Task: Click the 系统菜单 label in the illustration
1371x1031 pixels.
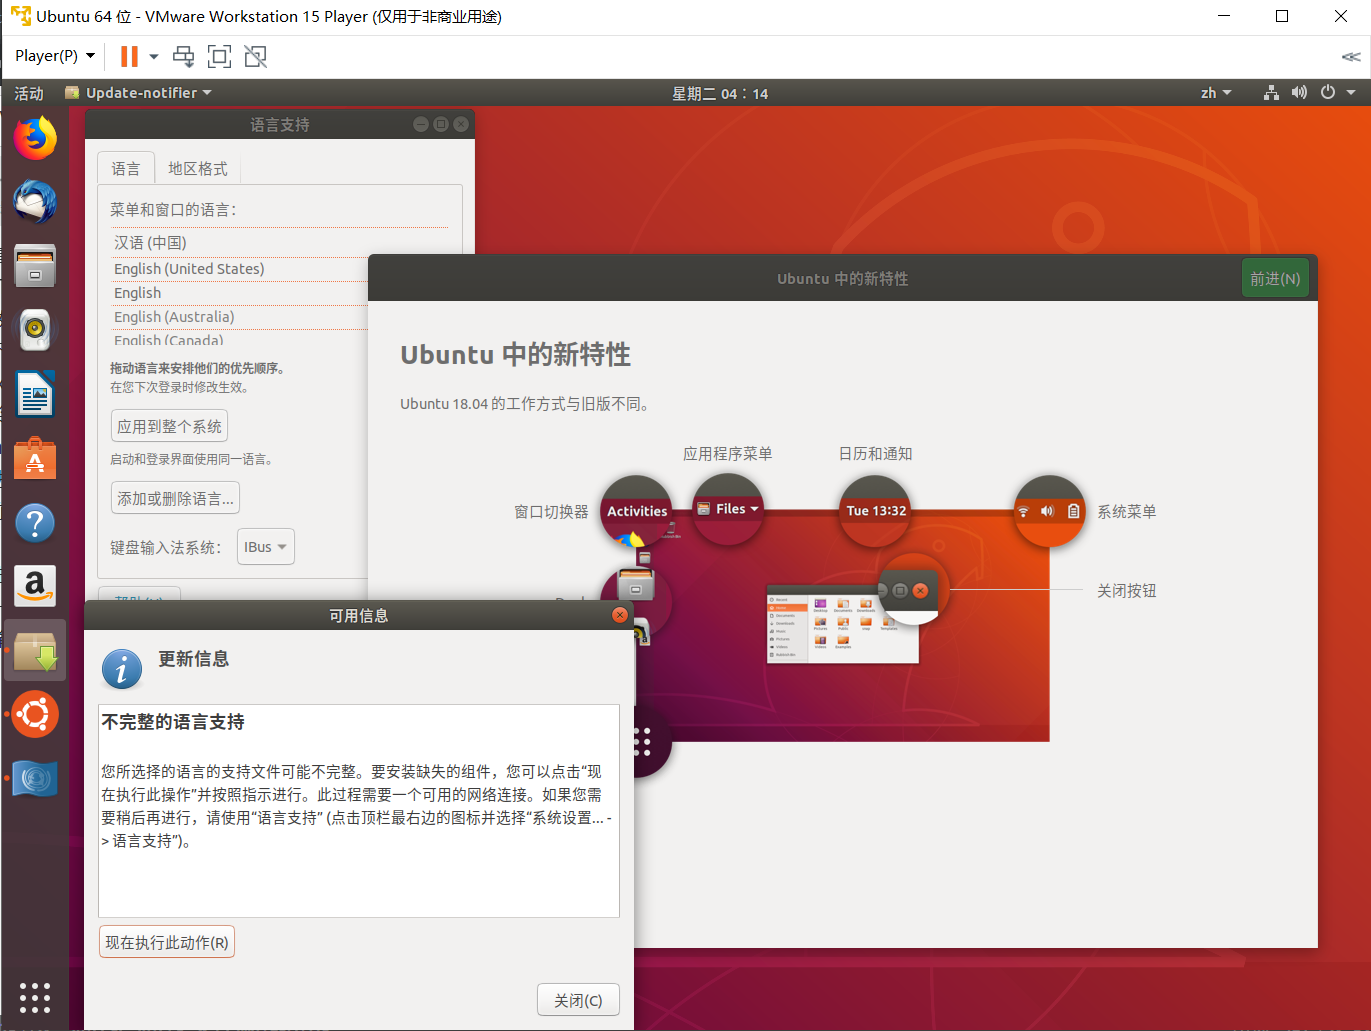Action: (x=1127, y=512)
